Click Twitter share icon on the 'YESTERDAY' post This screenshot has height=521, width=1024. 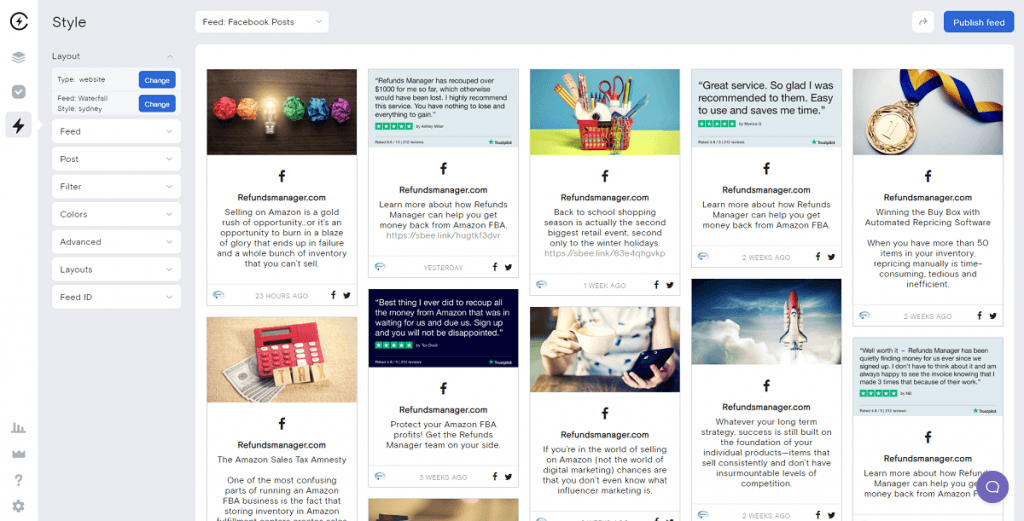508,267
